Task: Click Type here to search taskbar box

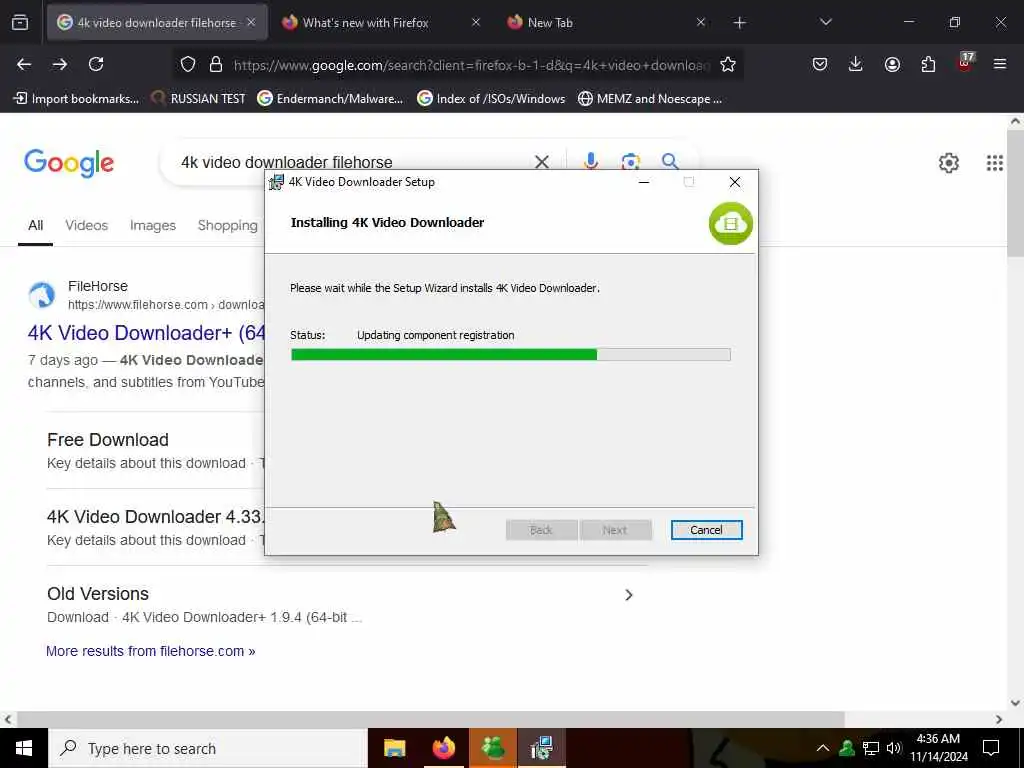Action: pos(208,748)
